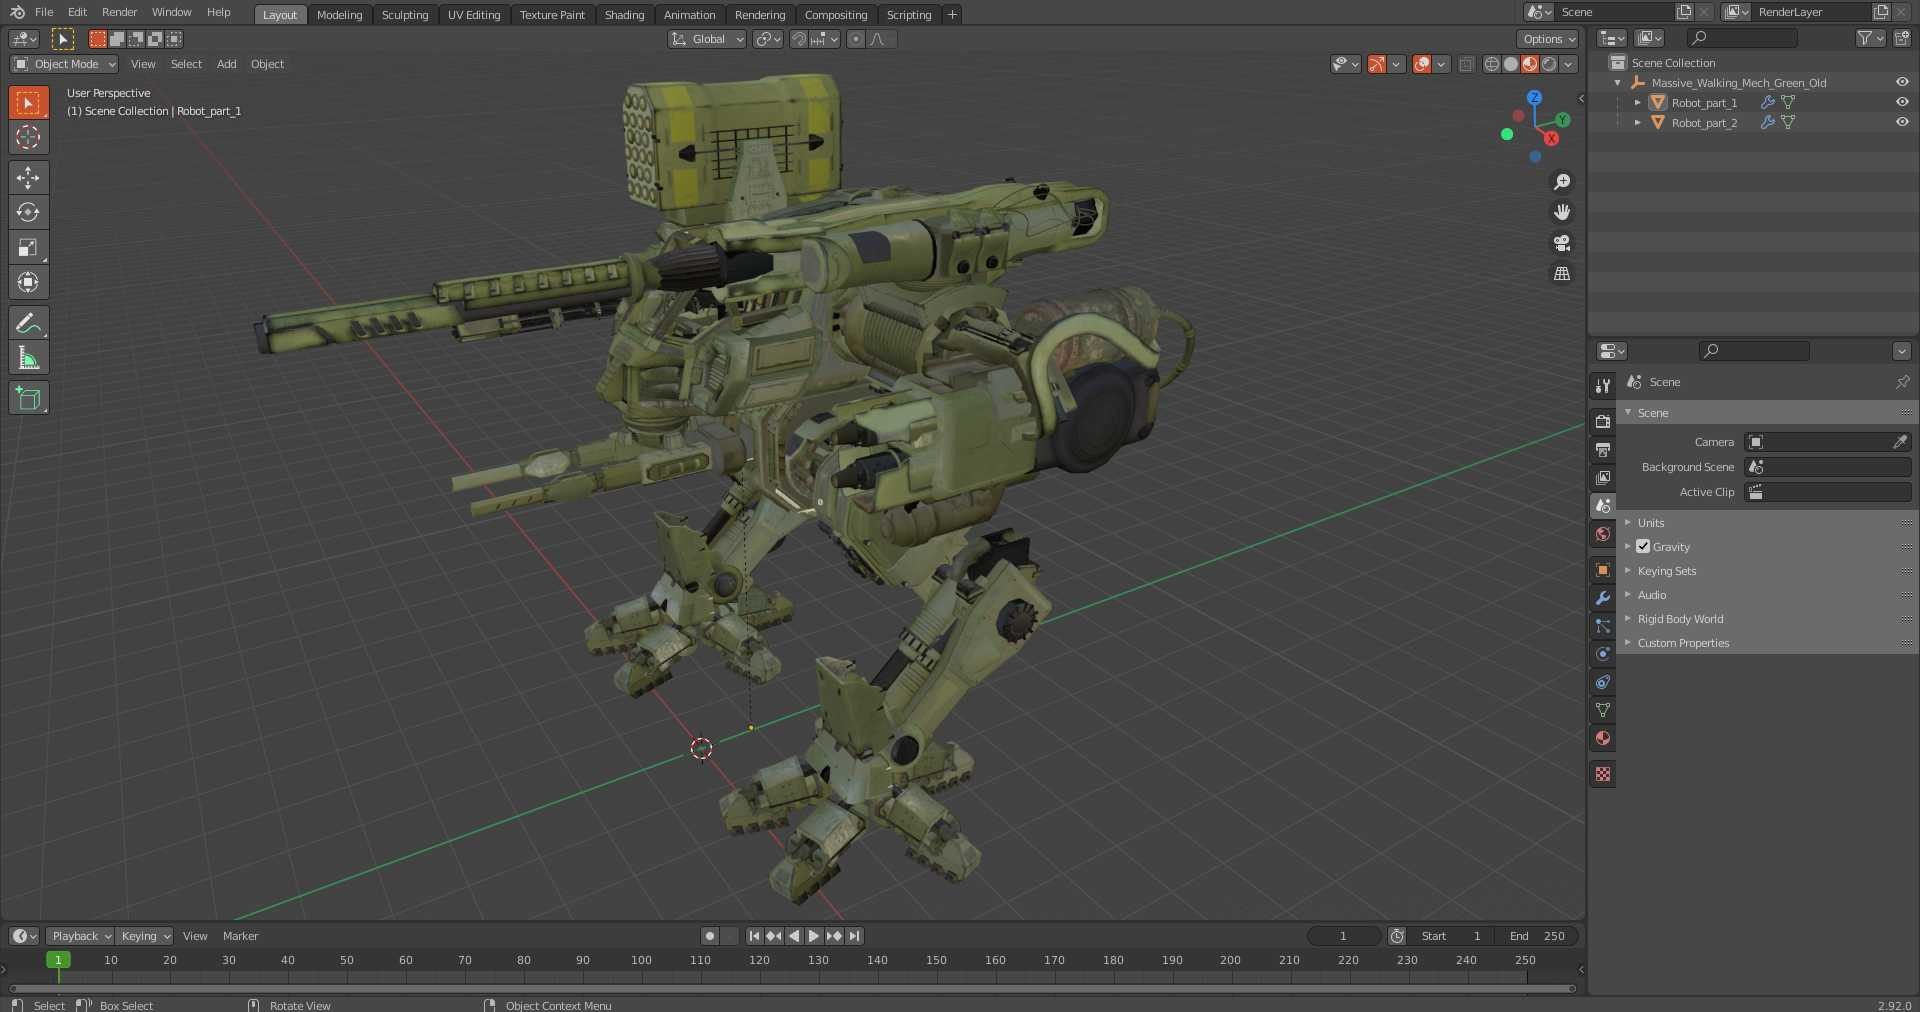
Task: Hide Robot_part_2 in the outliner
Action: (x=1902, y=122)
